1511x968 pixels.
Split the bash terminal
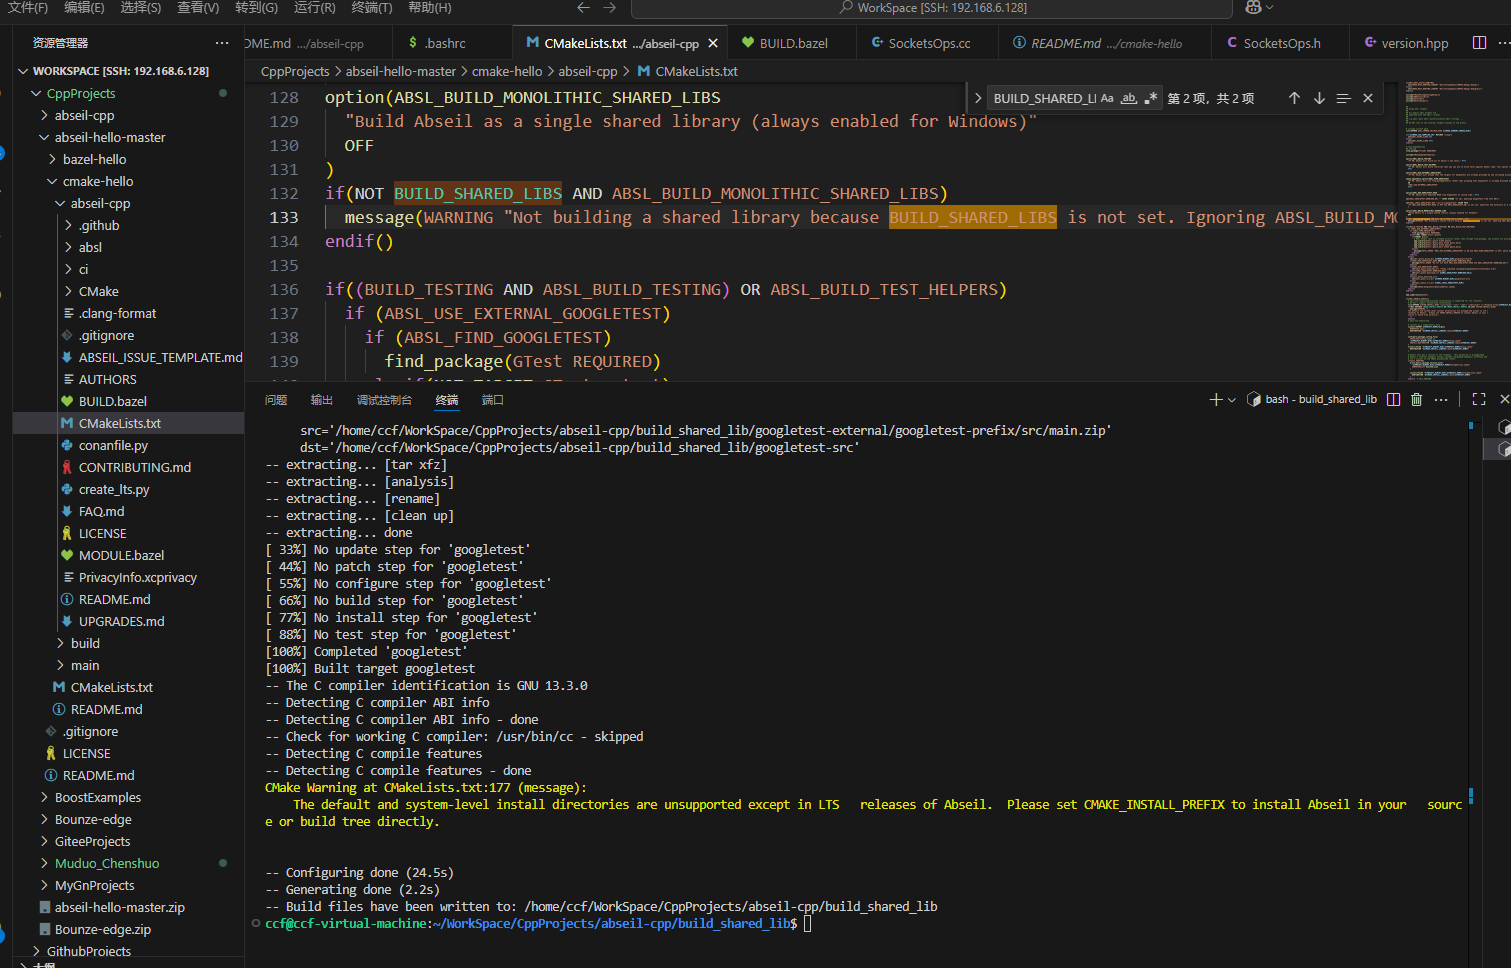[x=1393, y=399]
